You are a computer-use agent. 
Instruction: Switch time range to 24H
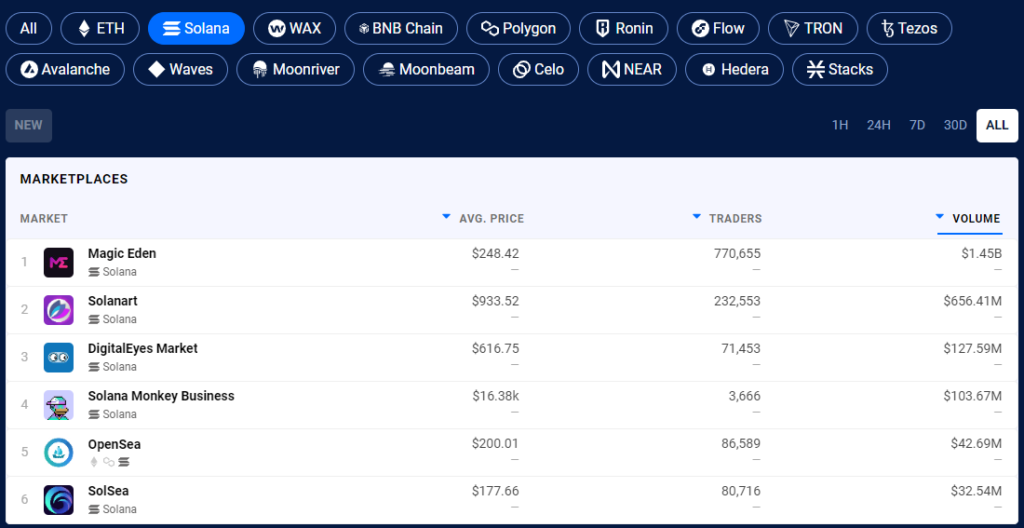tap(878, 125)
